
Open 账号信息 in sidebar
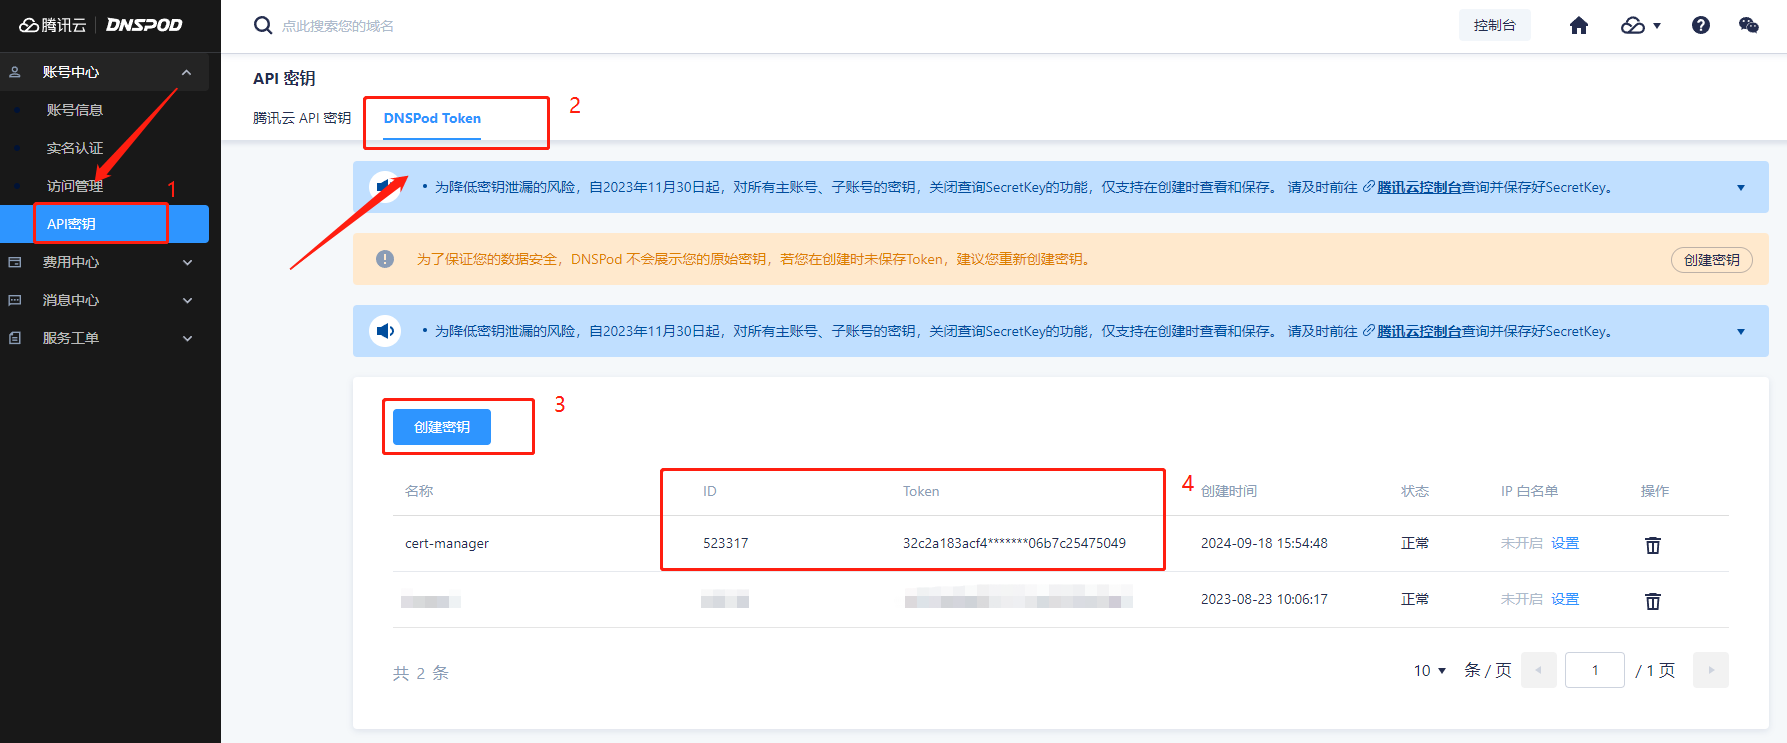point(75,110)
